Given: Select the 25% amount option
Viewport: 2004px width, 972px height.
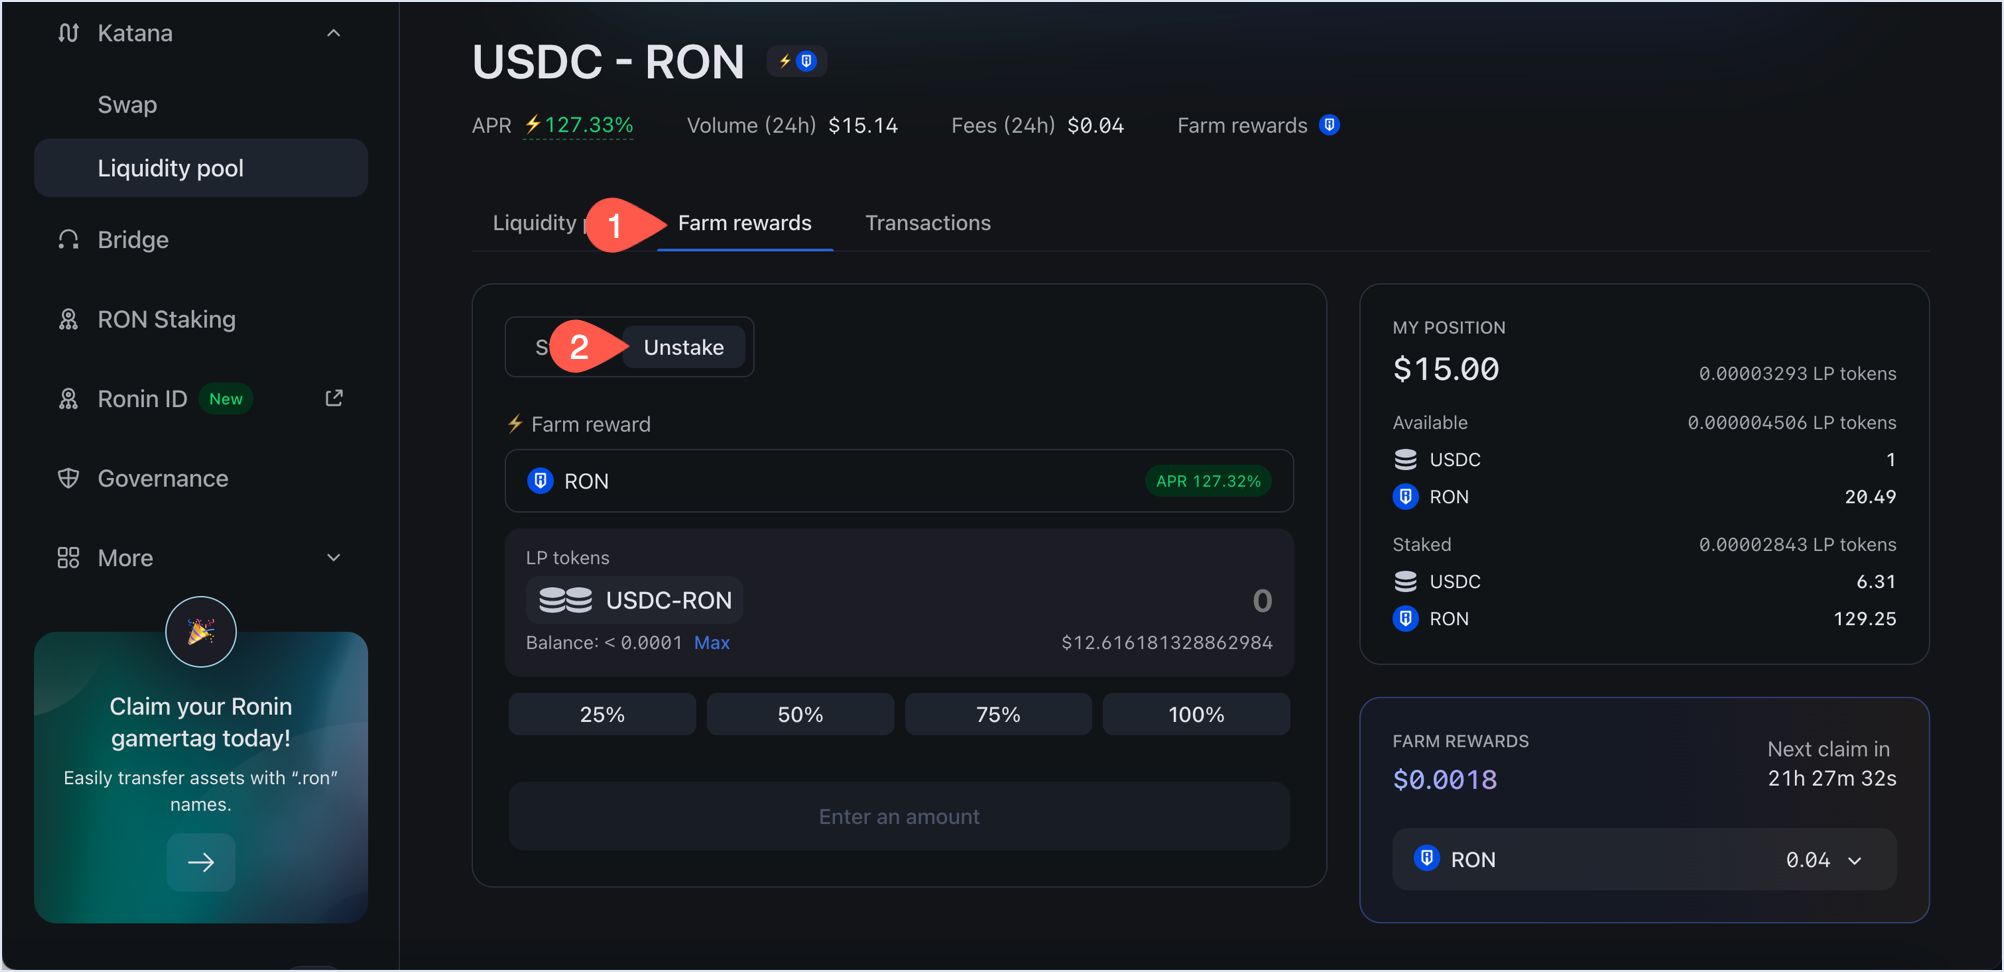Looking at the screenshot, I should coord(602,714).
